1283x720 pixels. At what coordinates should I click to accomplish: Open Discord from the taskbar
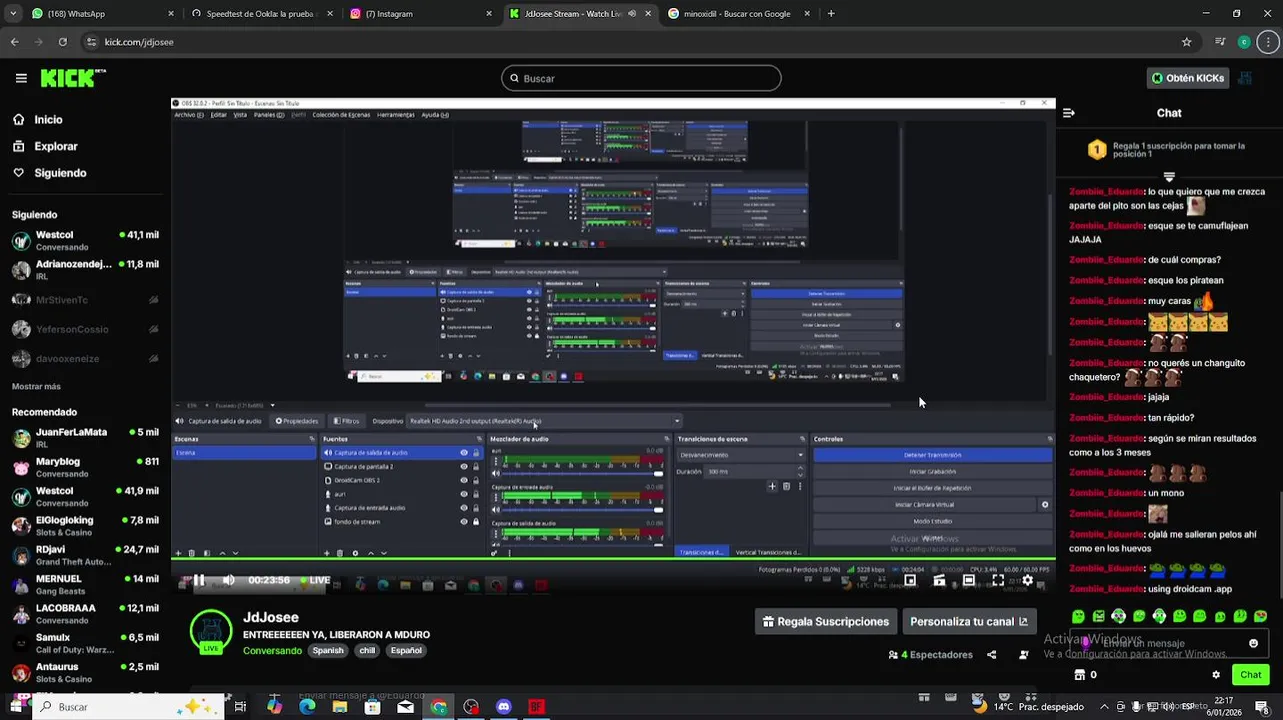[503, 707]
